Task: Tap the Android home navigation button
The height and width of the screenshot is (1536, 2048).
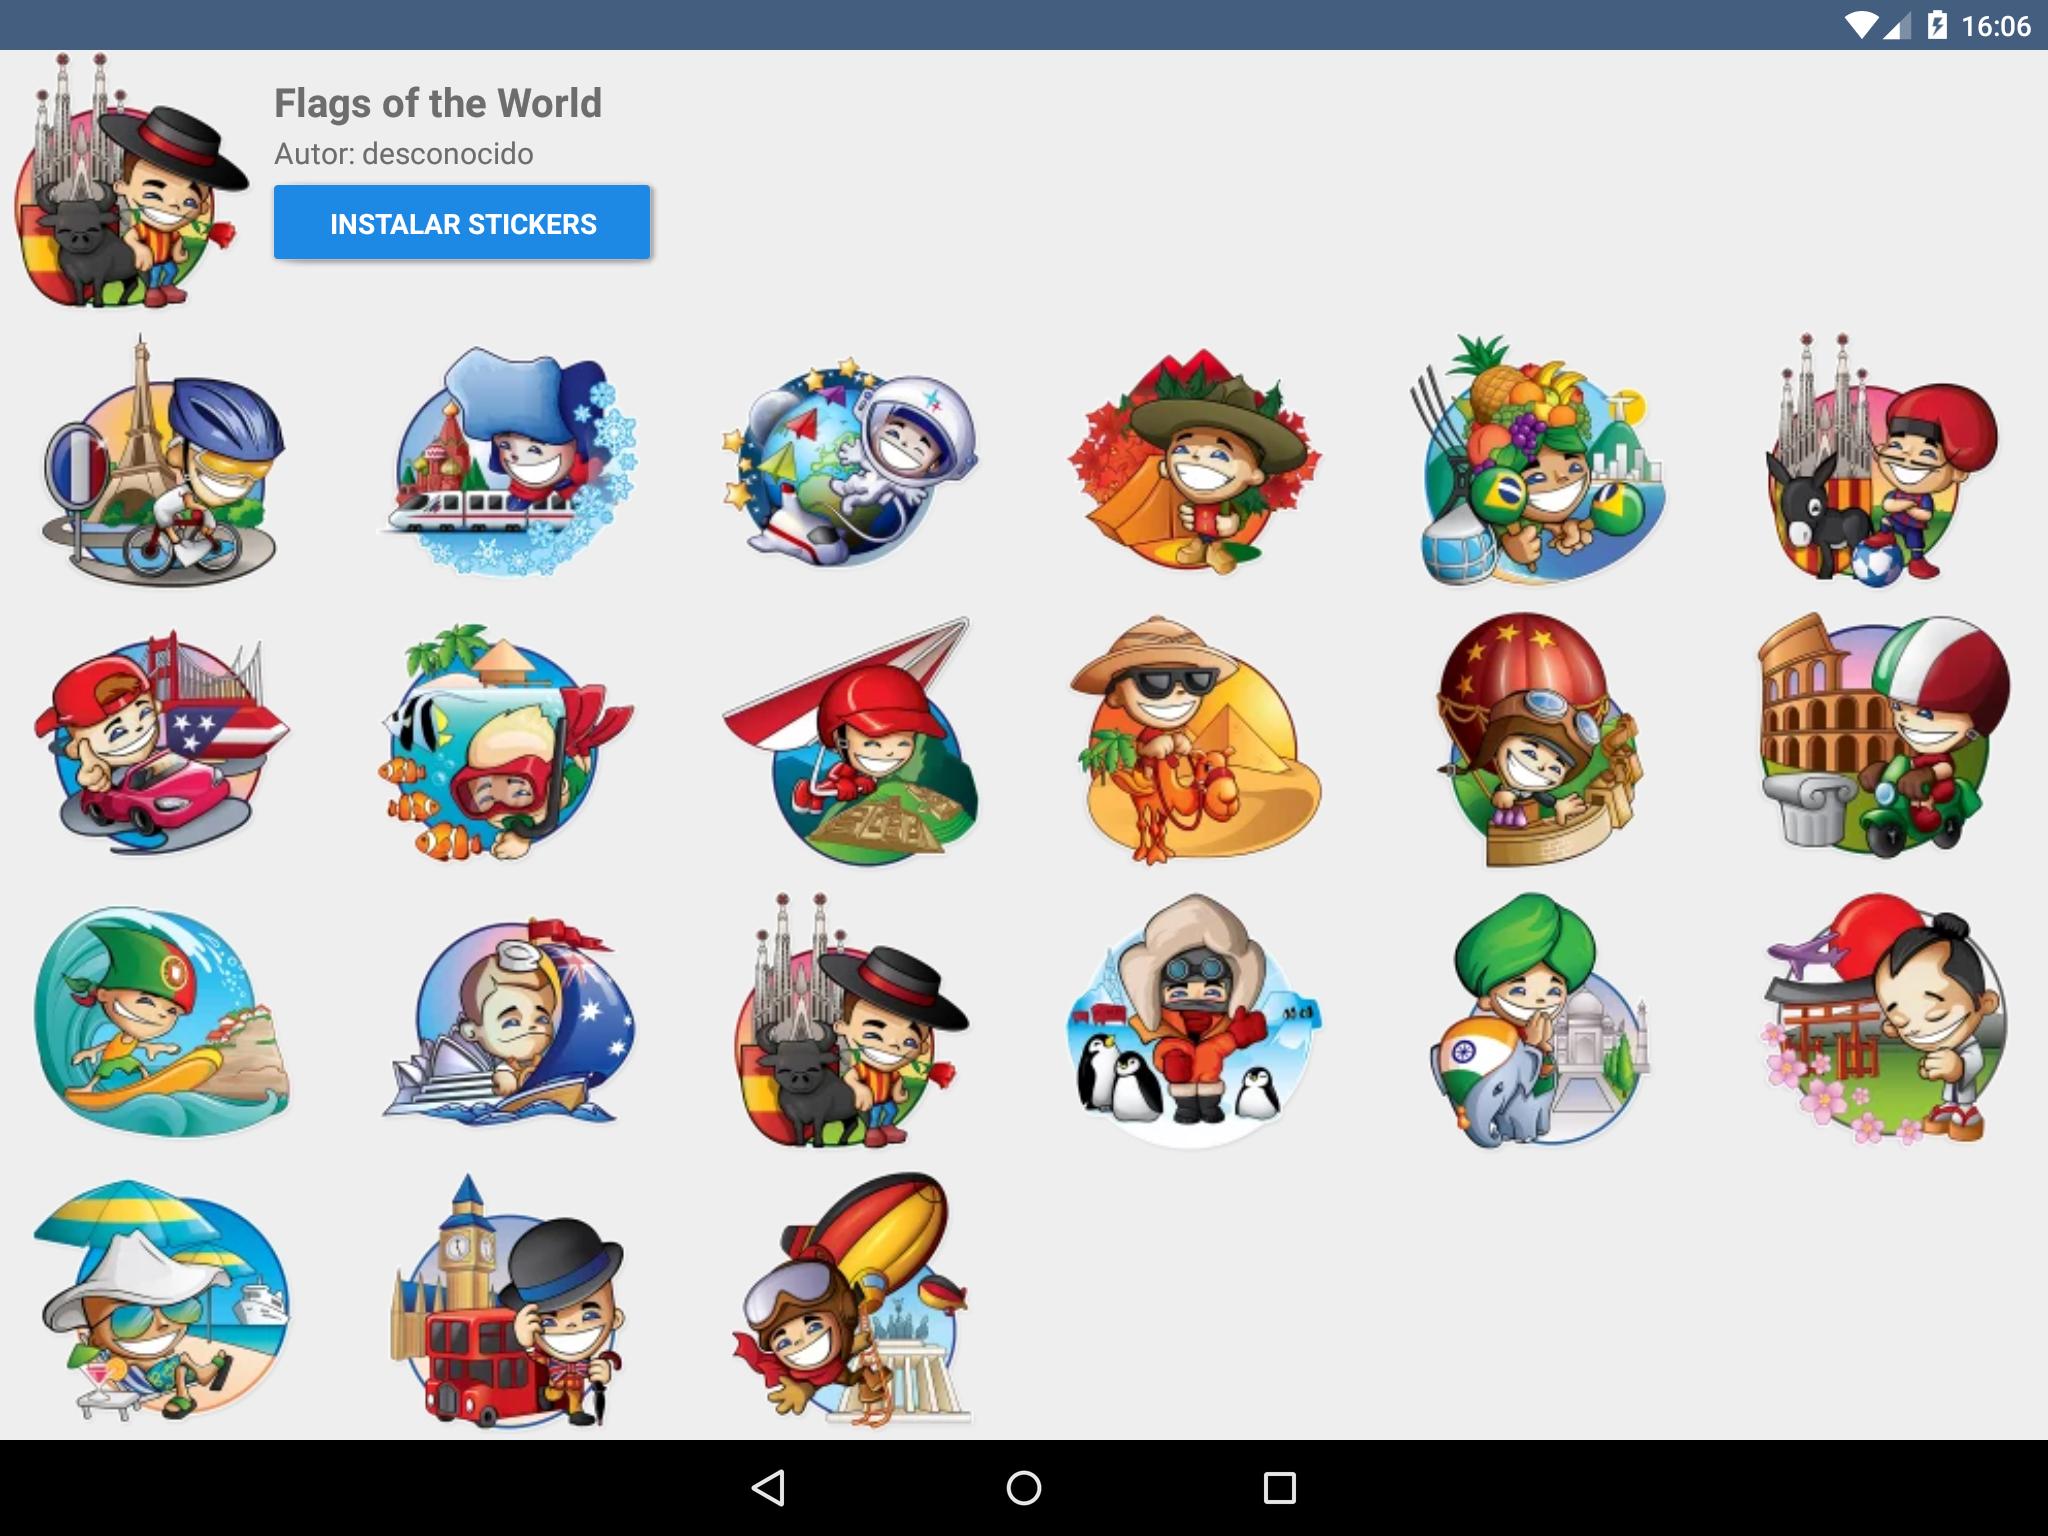Action: [1024, 1488]
